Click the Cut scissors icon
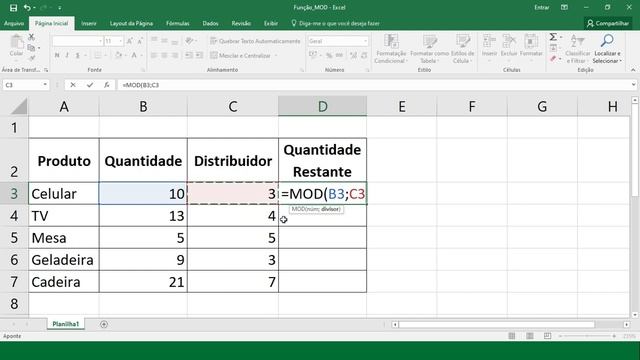 tap(31, 37)
